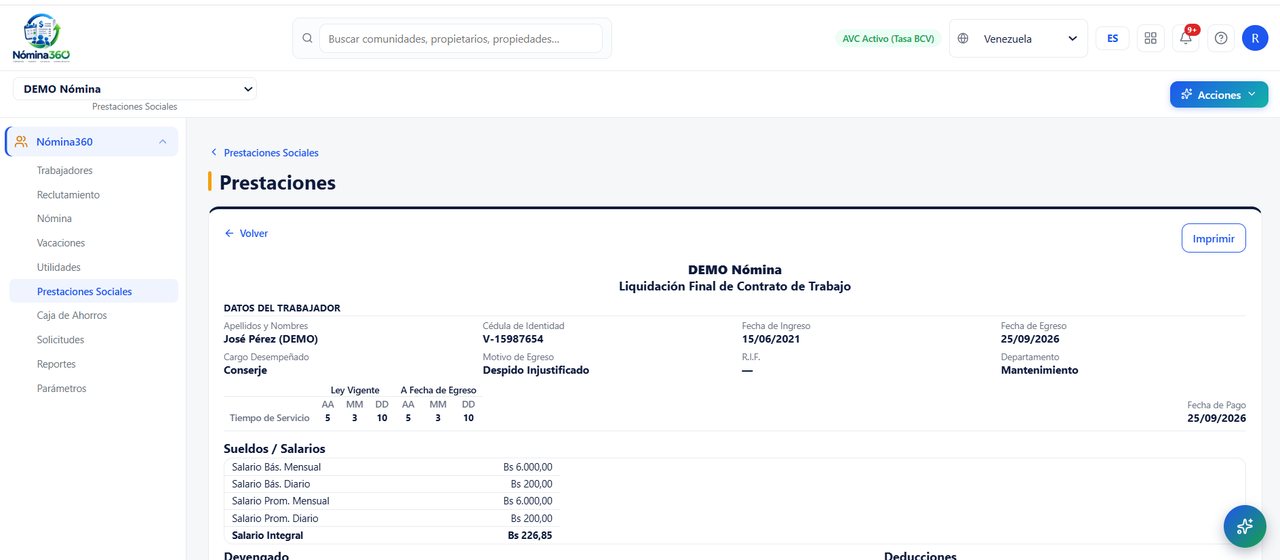Open Reportes in sidebar
This screenshot has width=1280, height=560.
point(56,364)
